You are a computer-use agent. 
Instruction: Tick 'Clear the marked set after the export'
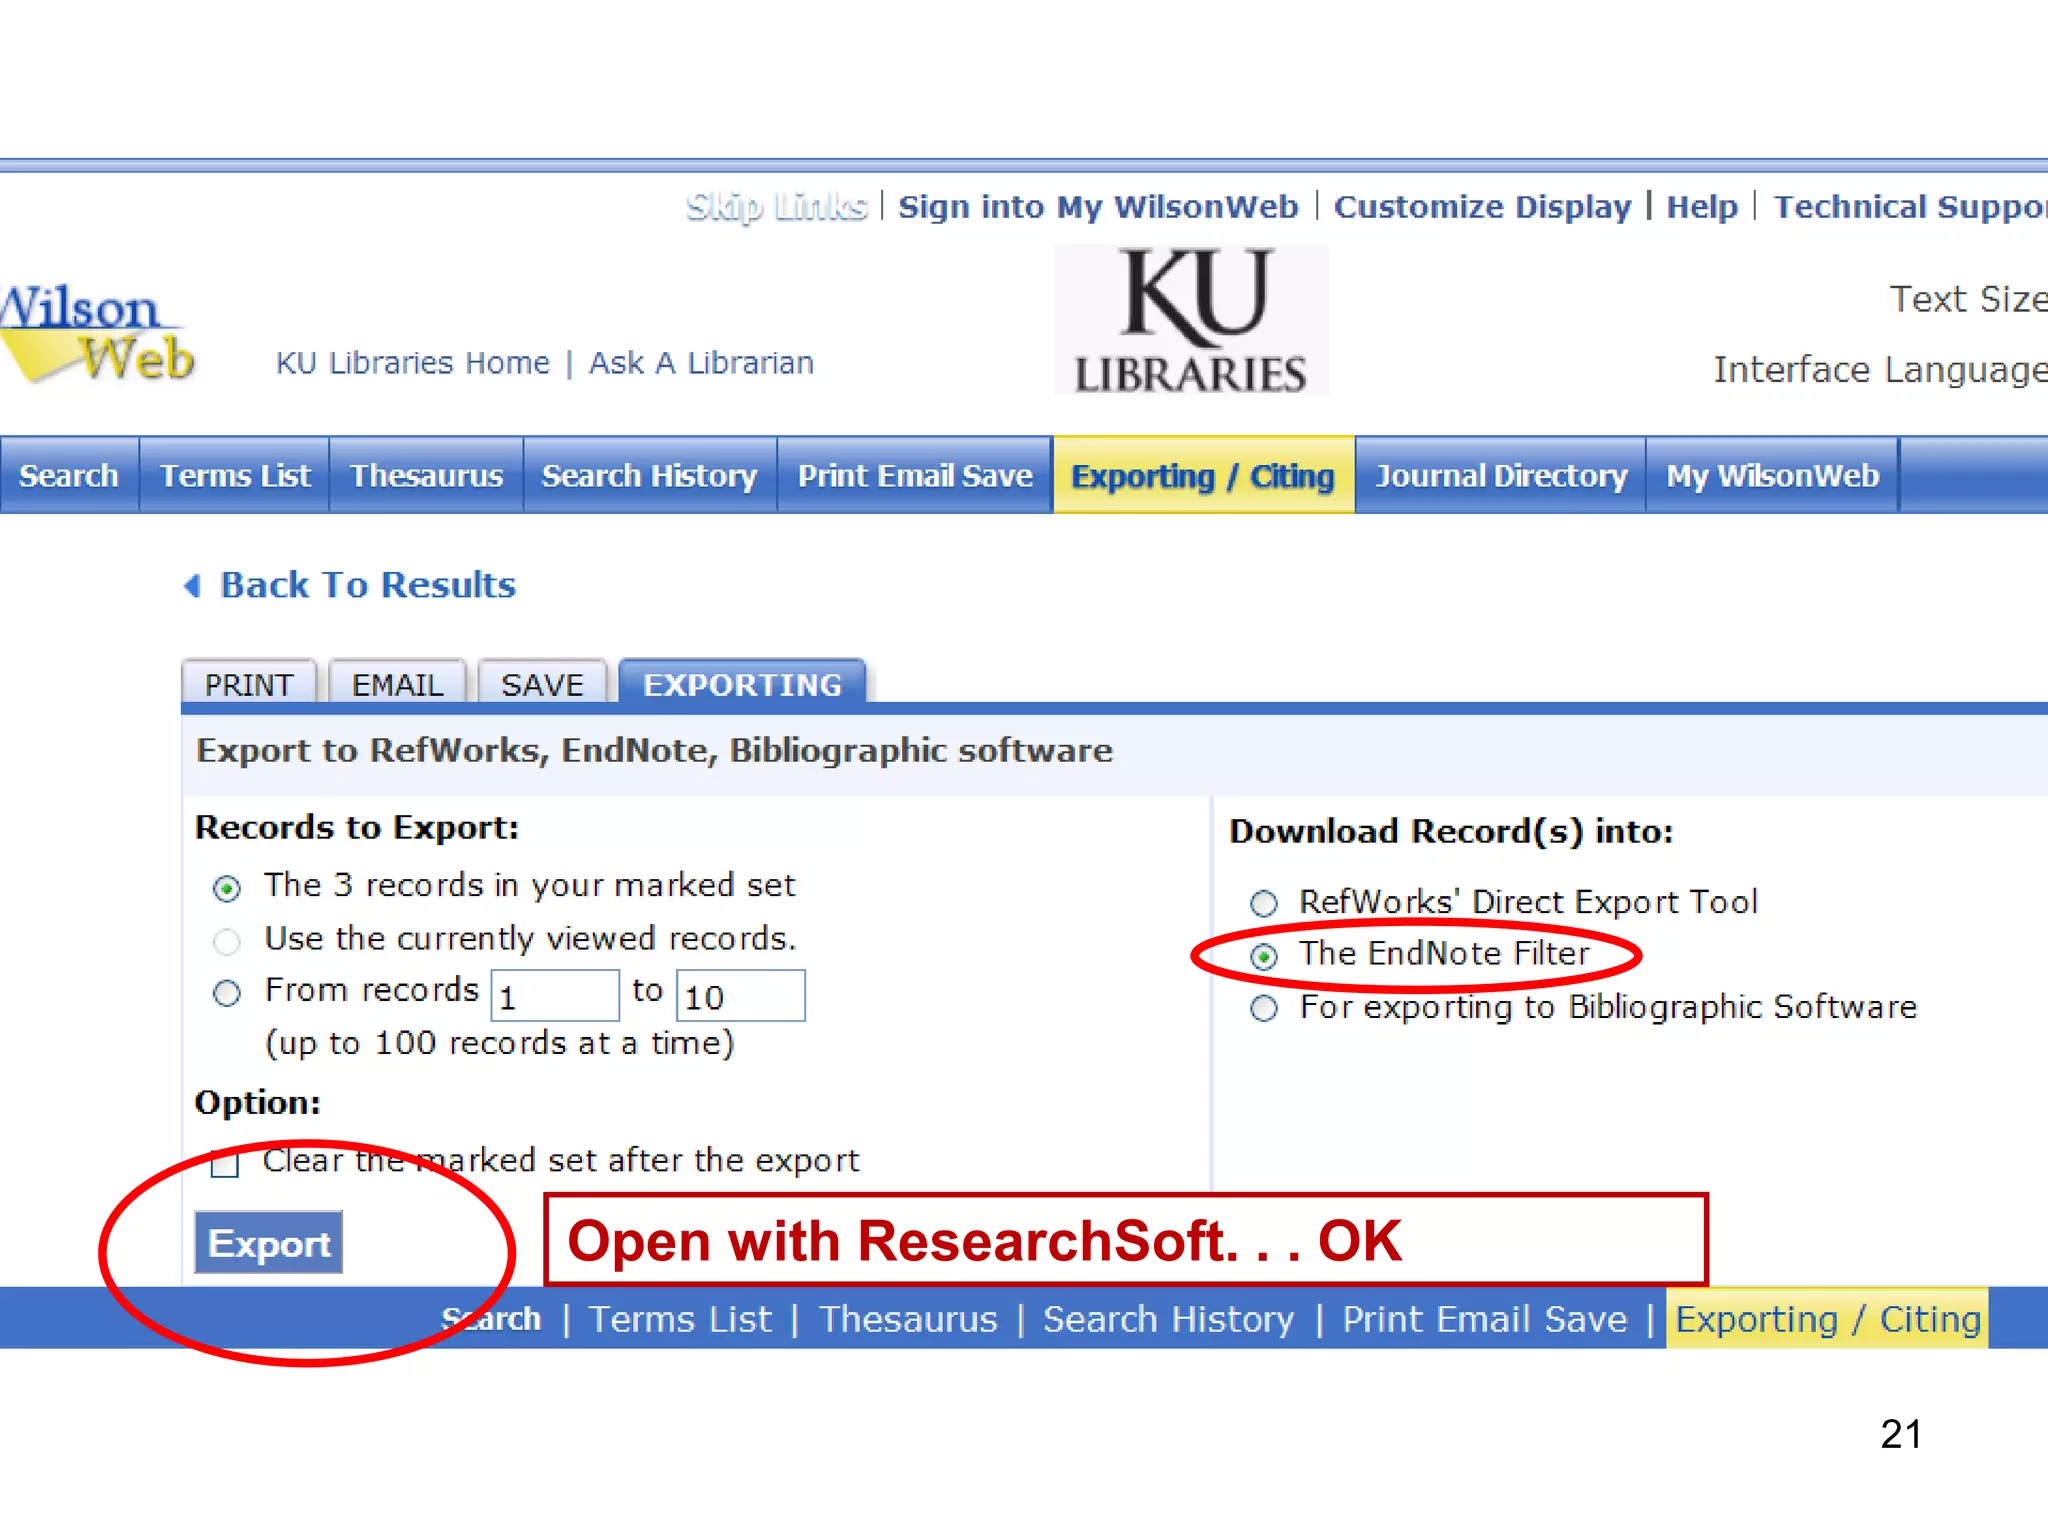(225, 1164)
